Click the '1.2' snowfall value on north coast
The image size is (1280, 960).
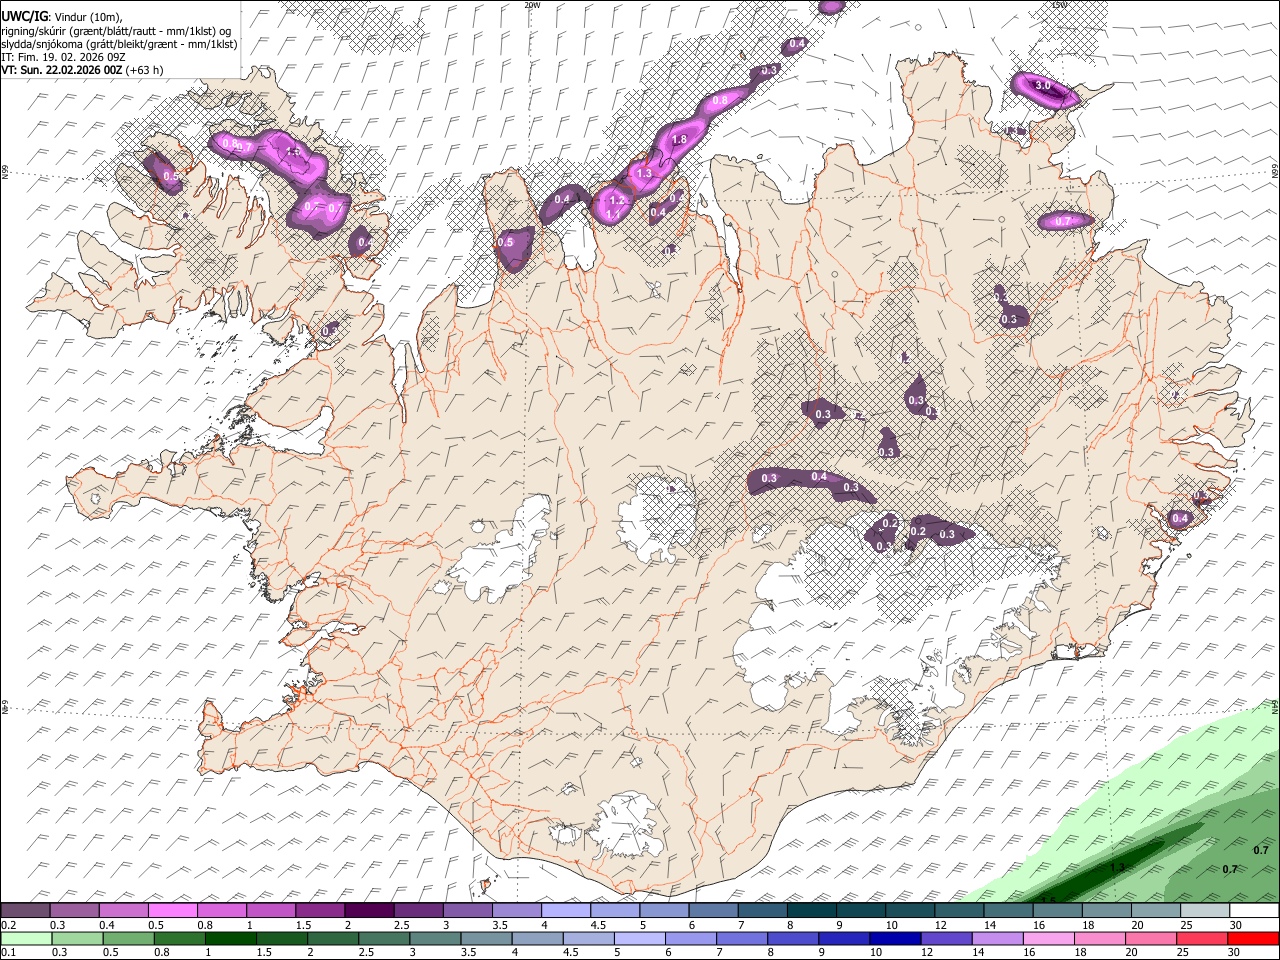(x=617, y=200)
